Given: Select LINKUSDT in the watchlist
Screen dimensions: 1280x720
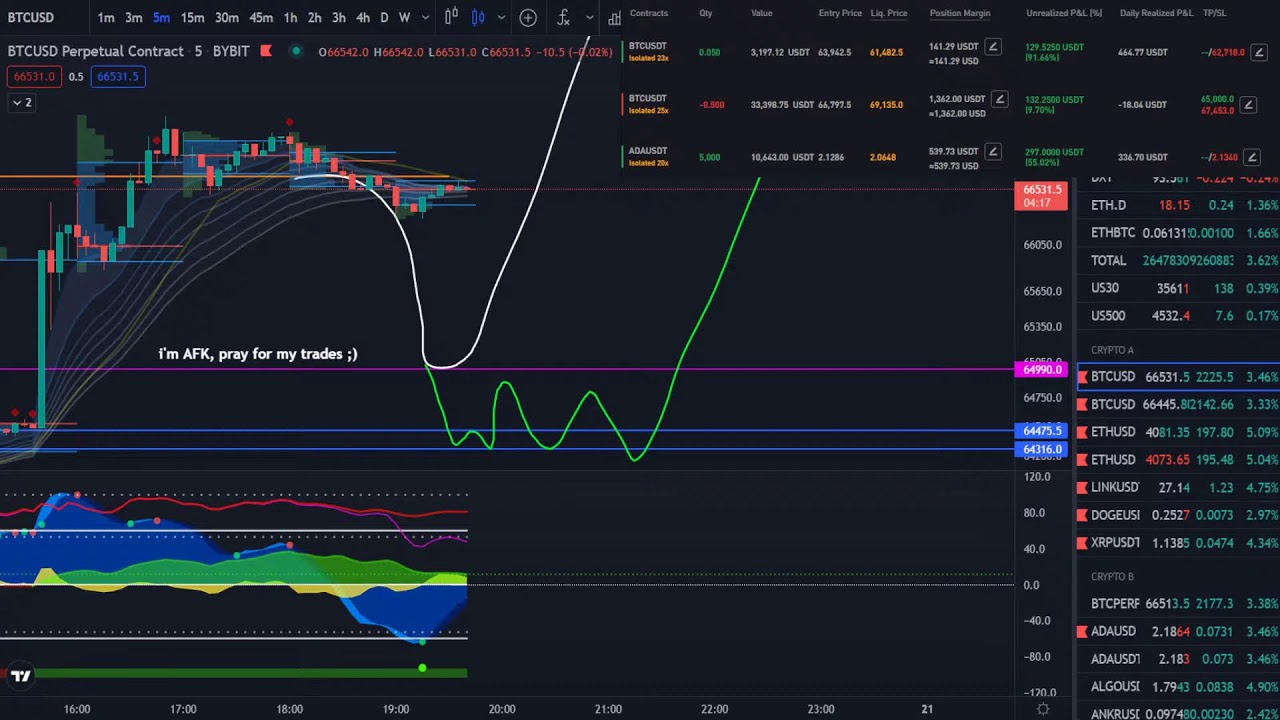Looking at the screenshot, I should pos(1178,488).
